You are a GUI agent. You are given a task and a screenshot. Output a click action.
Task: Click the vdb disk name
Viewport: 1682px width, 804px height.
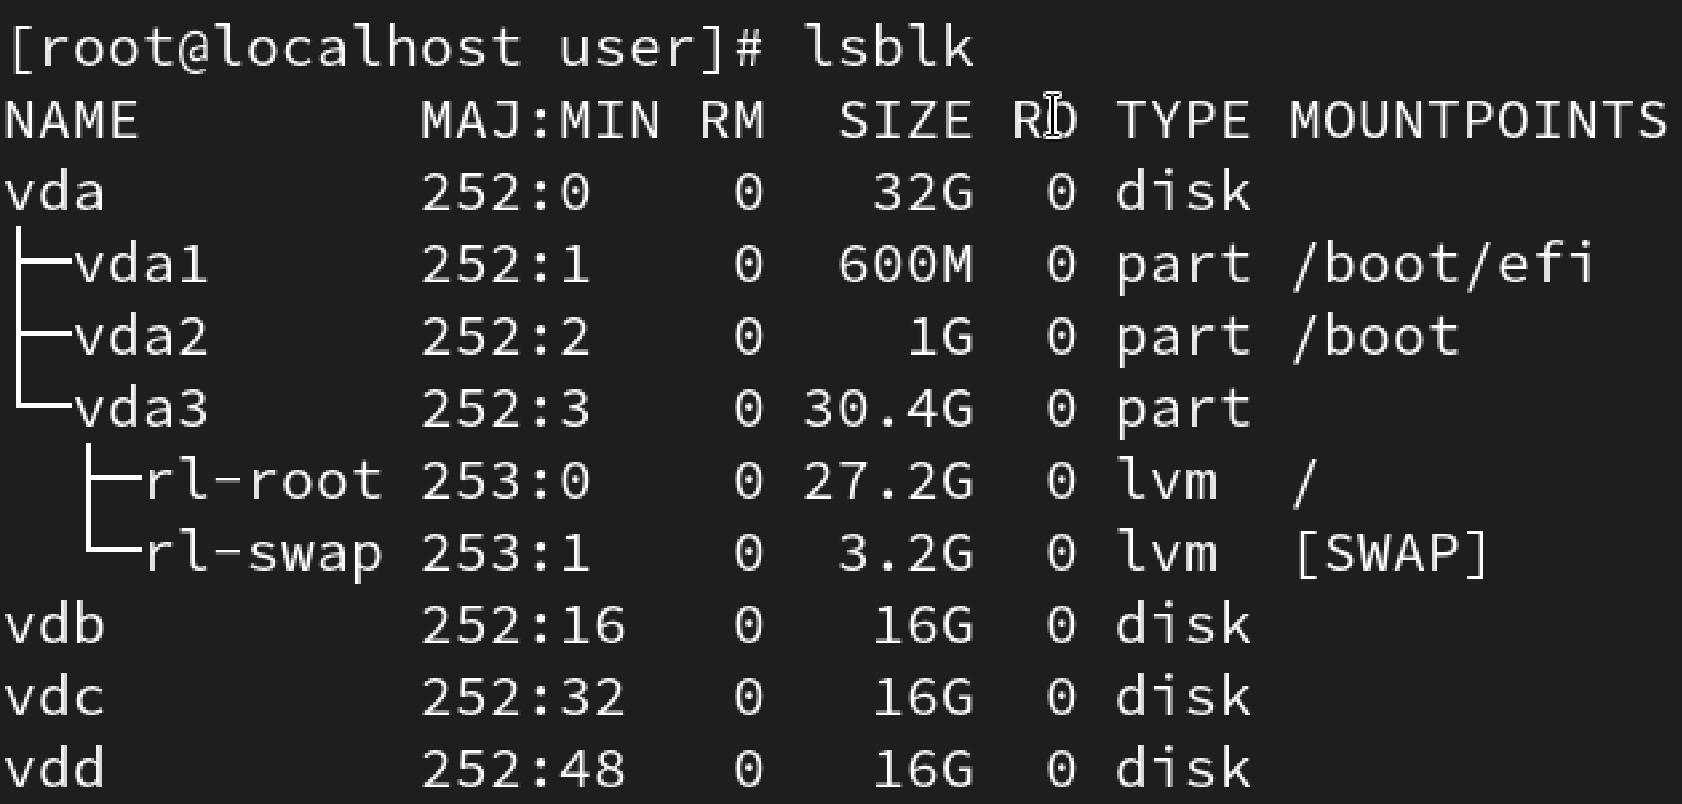[54, 626]
